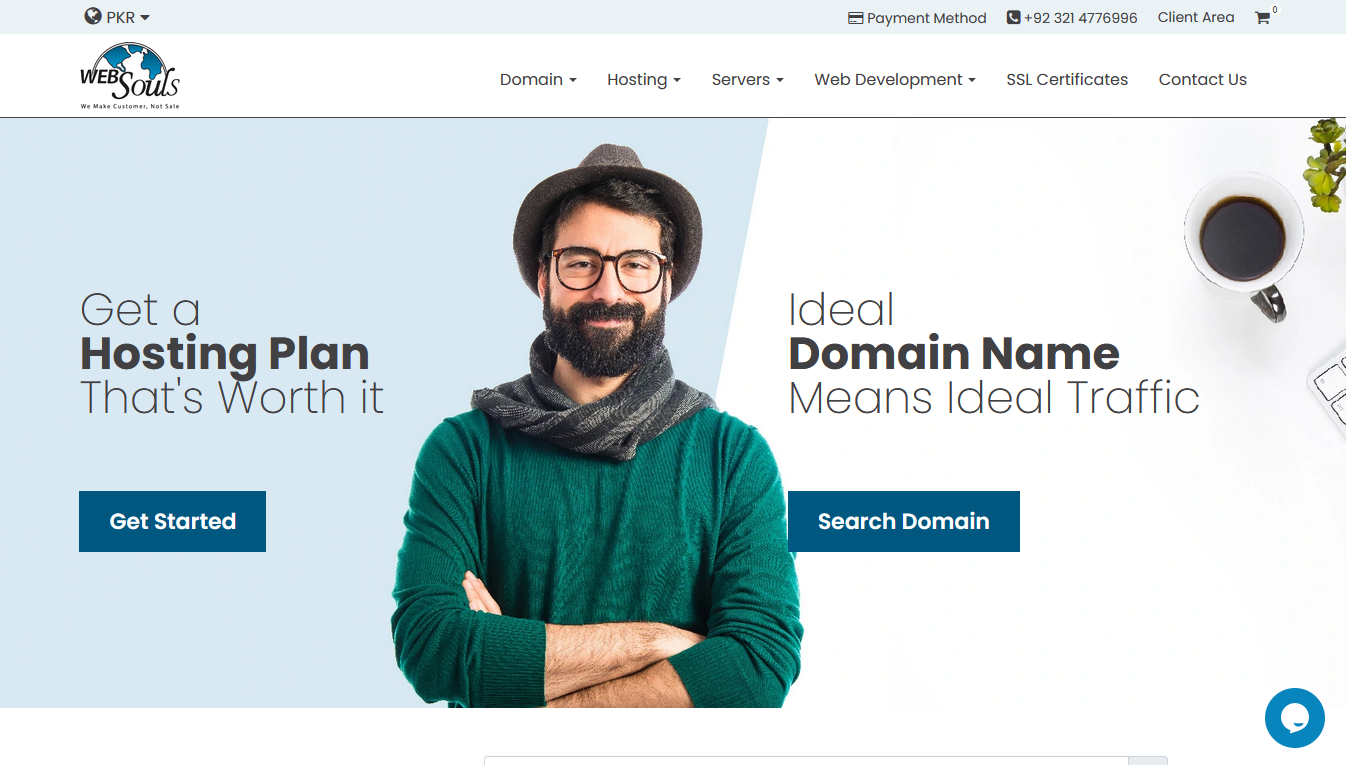The image size is (1346, 765).
Task: Click the +92 321 4776996 phone number
Action: [1080, 18]
